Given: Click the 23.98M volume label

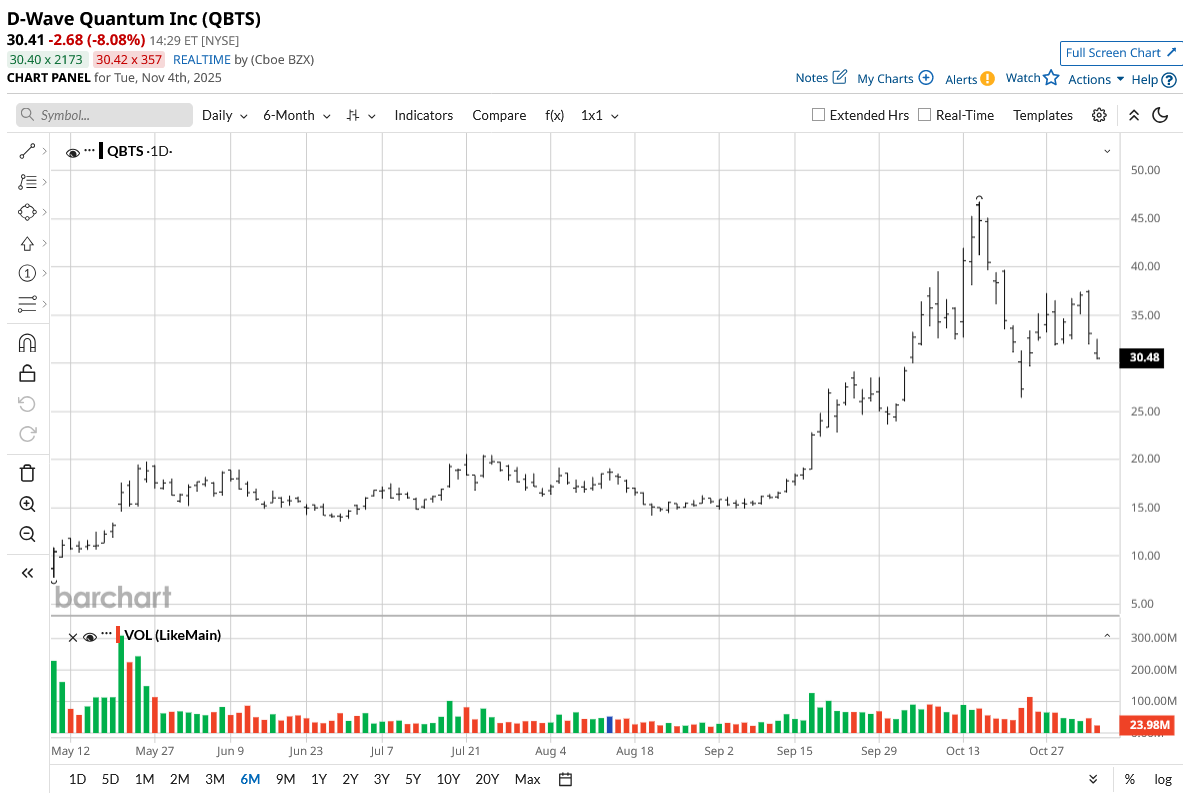Looking at the screenshot, I should pos(1148,725).
